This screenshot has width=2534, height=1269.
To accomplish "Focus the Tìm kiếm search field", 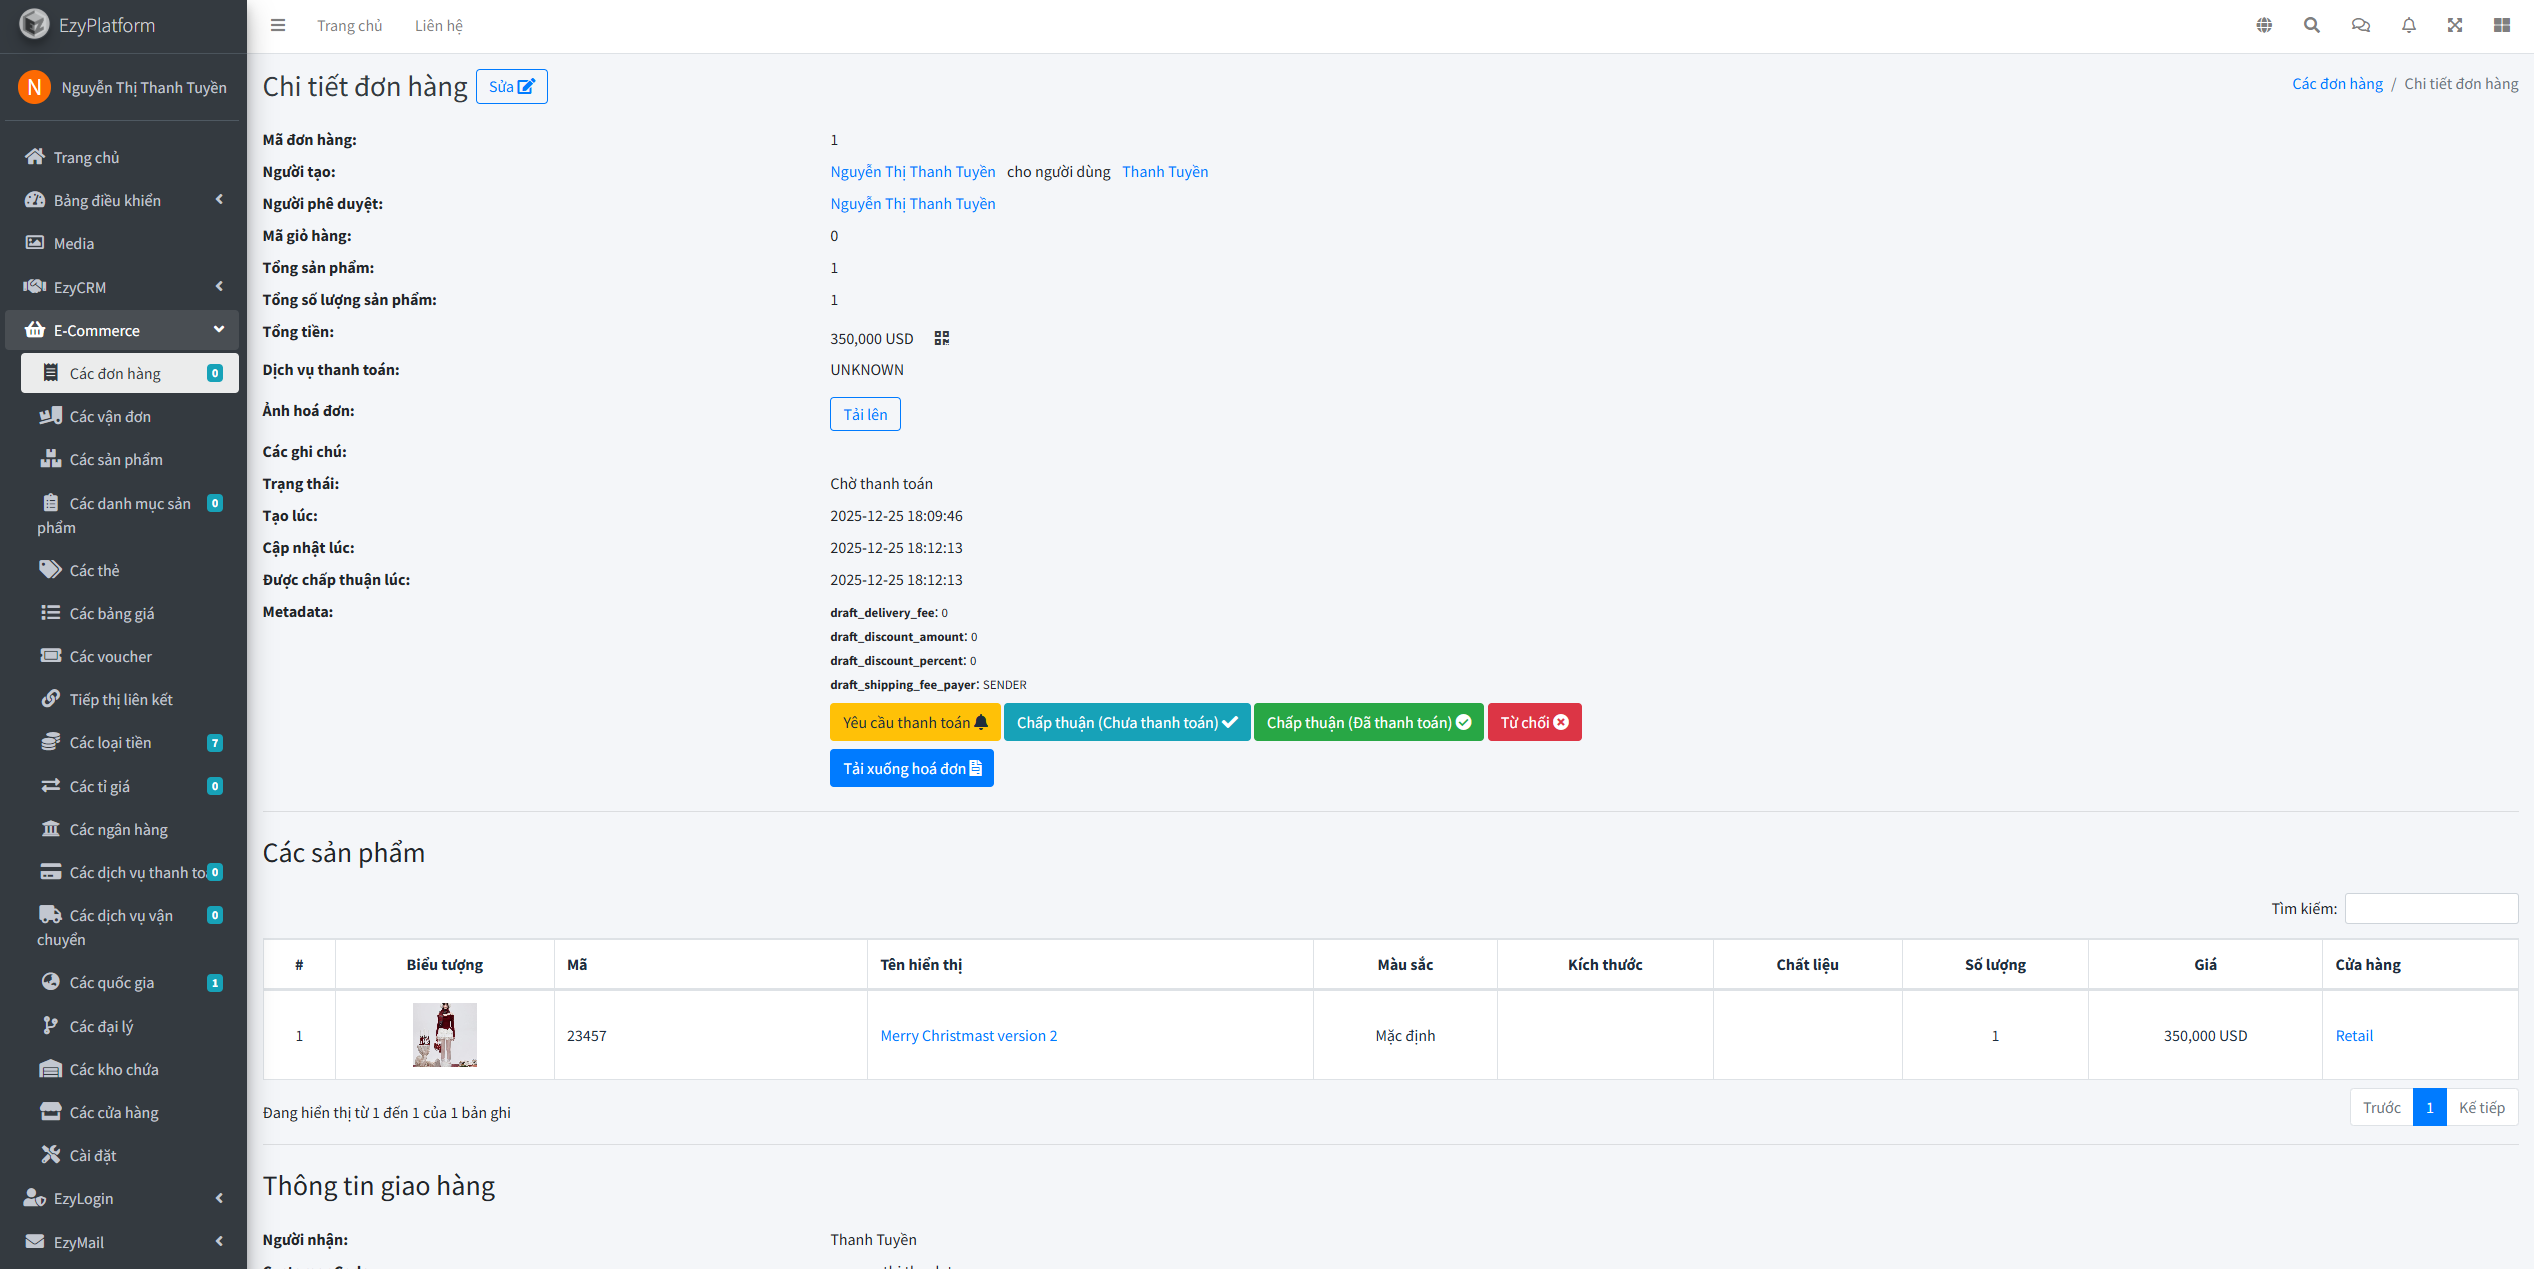I will (x=2431, y=909).
